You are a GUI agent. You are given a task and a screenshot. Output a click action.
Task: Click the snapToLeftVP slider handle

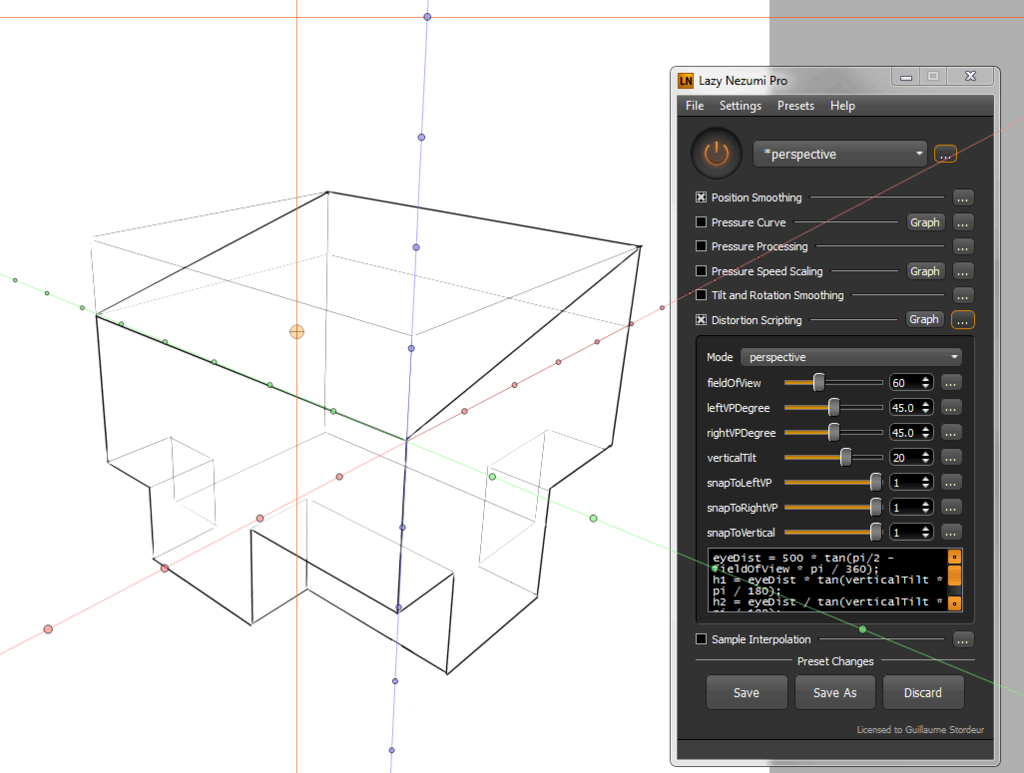876,482
